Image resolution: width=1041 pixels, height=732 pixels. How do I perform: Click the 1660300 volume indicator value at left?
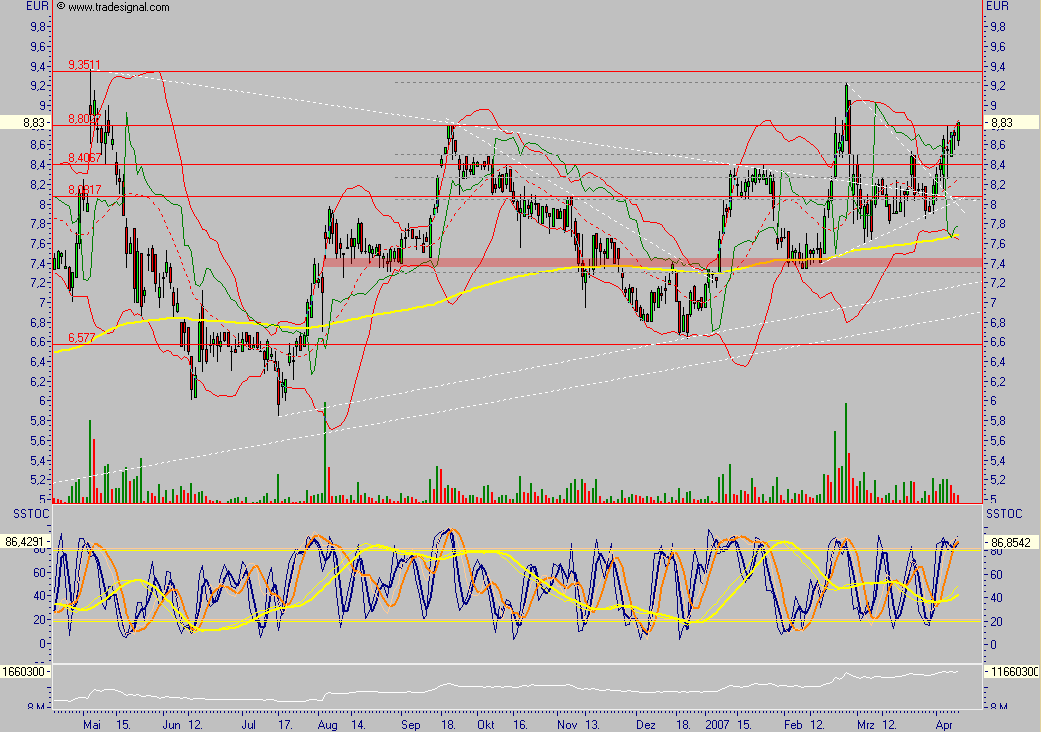pos(25,672)
